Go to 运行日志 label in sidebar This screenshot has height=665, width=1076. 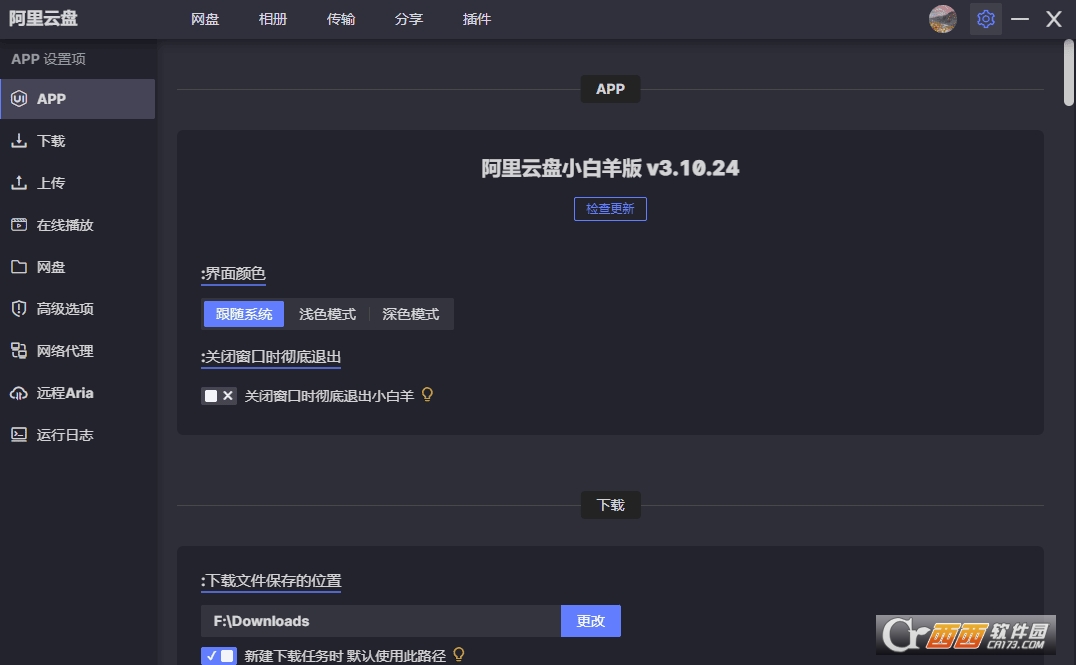click(x=65, y=434)
